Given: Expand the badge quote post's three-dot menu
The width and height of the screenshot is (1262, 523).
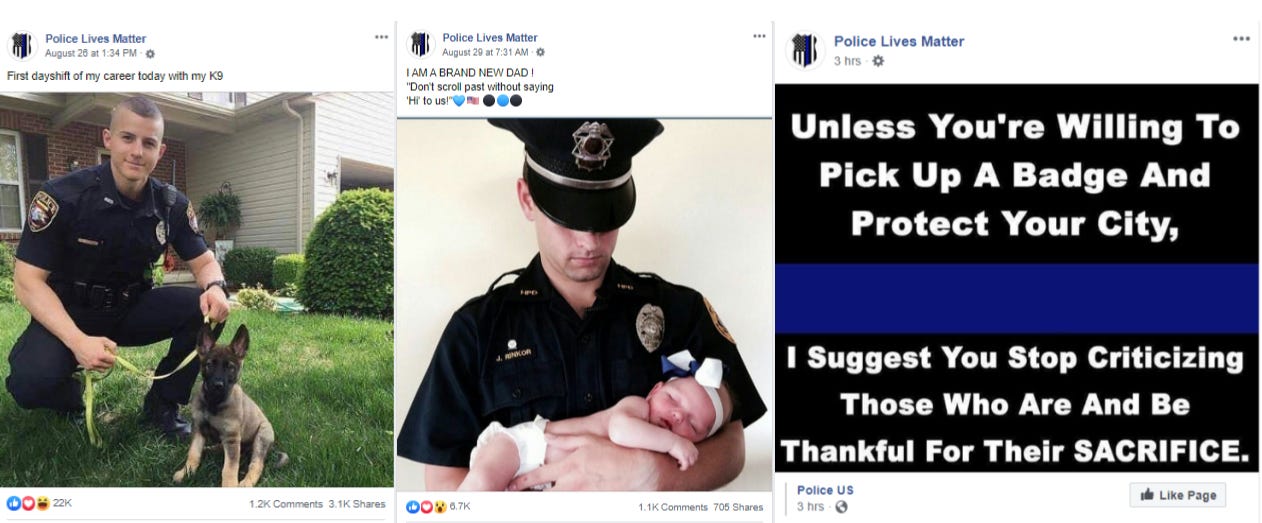Looking at the screenshot, I should 1241,39.
